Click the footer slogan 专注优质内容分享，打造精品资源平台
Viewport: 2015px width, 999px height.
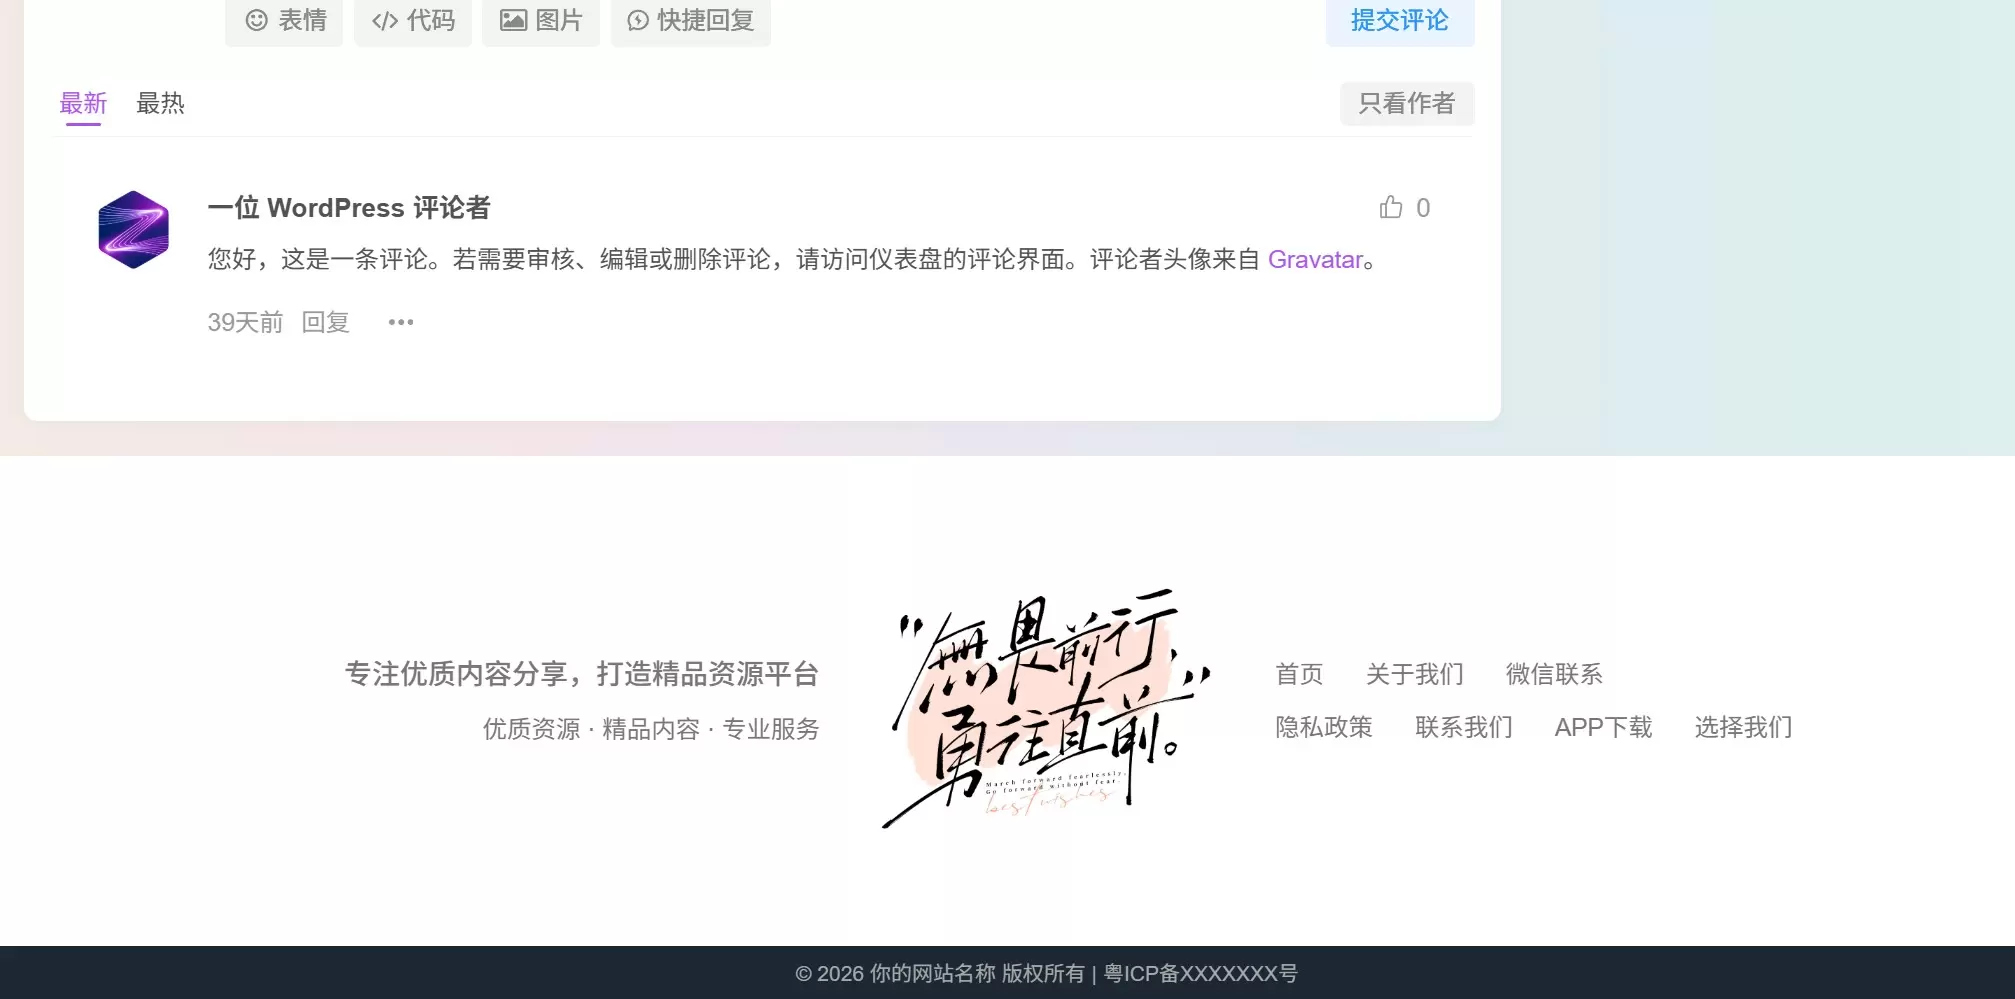point(582,674)
